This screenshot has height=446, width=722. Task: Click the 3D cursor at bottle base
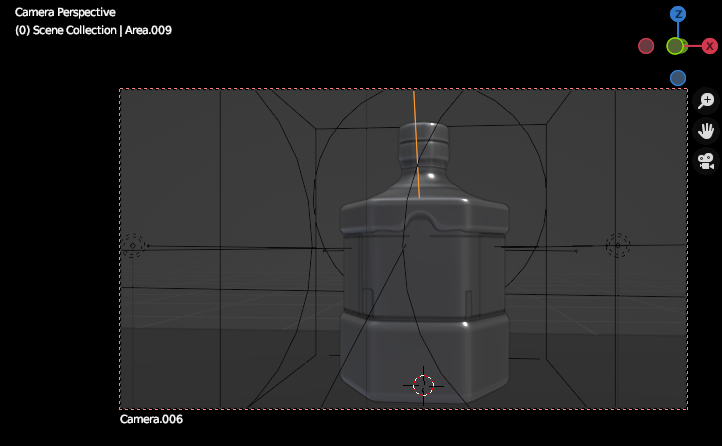tap(423, 386)
